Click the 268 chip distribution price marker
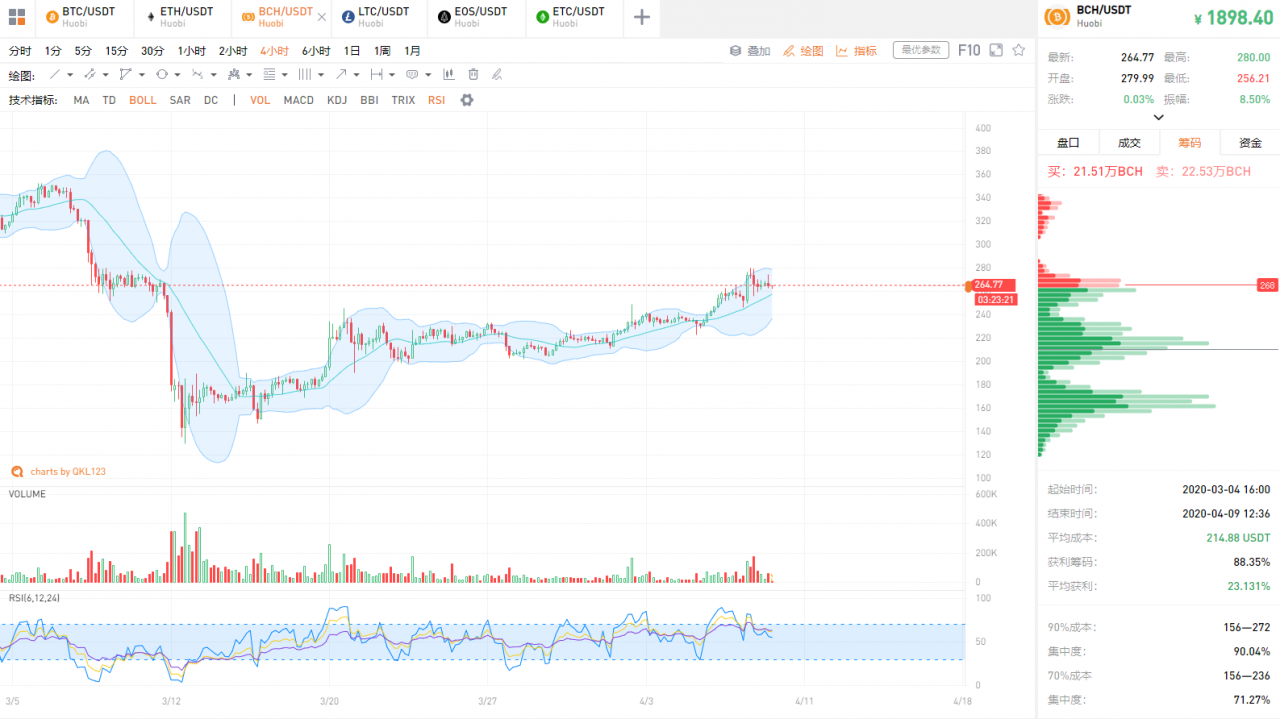The image size is (1280, 719). point(1268,285)
